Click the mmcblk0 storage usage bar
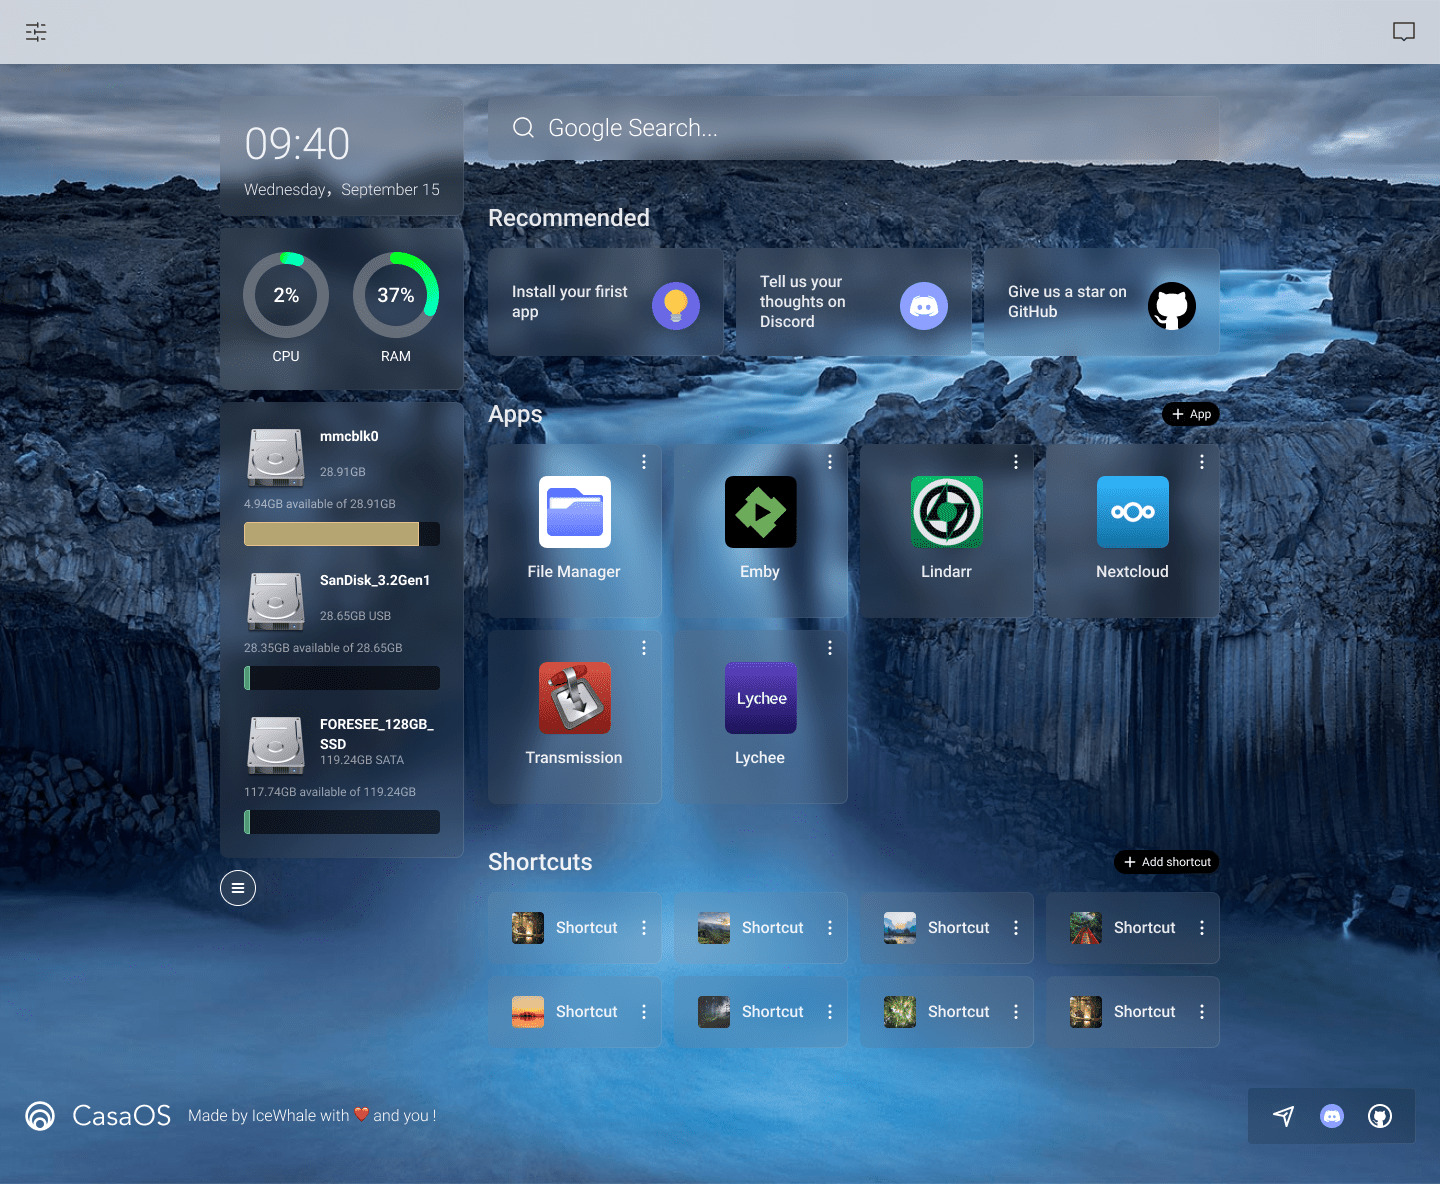Viewport: 1440px width, 1184px height. (342, 534)
